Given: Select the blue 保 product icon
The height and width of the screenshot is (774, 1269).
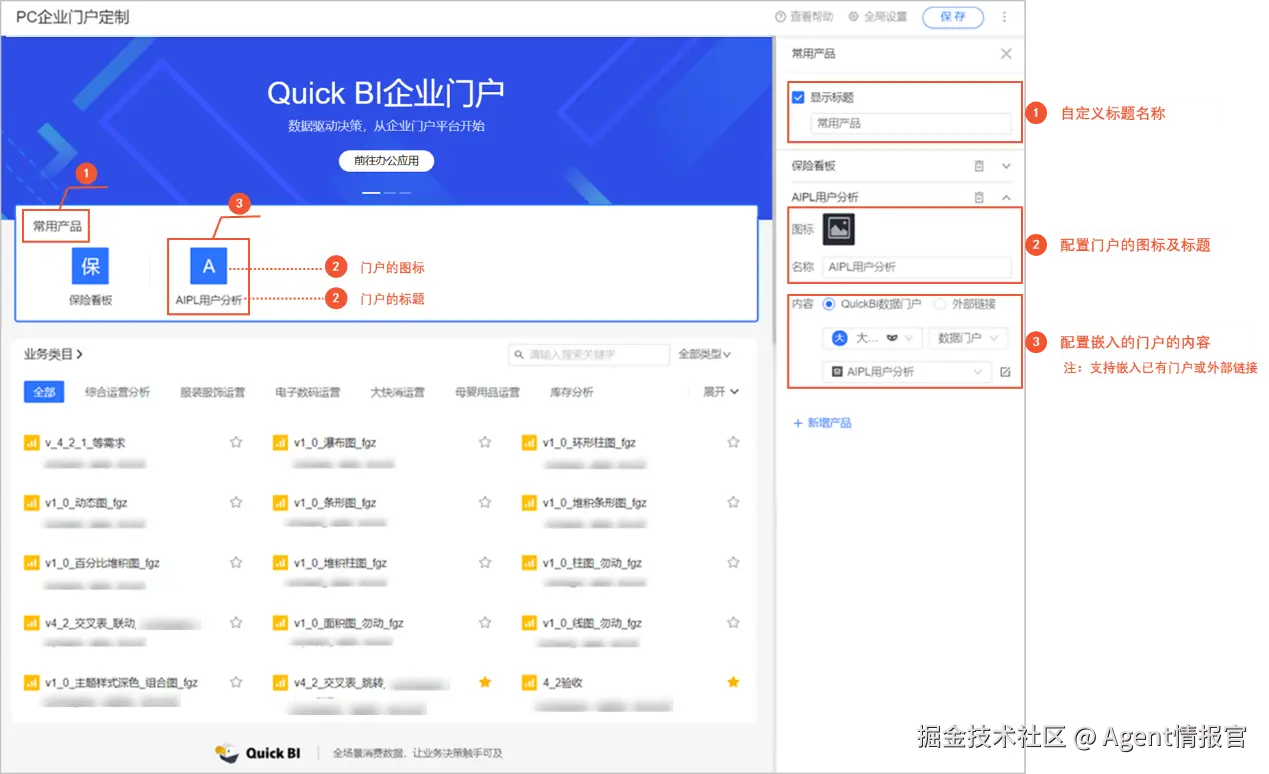Looking at the screenshot, I should [x=90, y=266].
